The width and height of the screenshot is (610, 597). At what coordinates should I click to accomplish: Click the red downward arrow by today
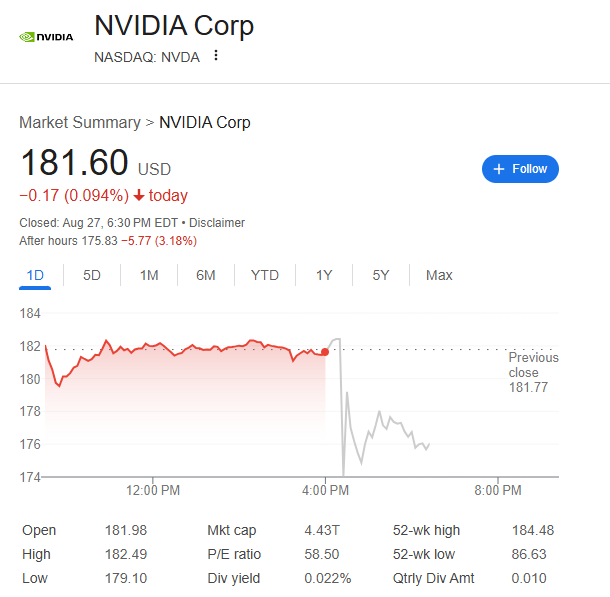[138, 196]
